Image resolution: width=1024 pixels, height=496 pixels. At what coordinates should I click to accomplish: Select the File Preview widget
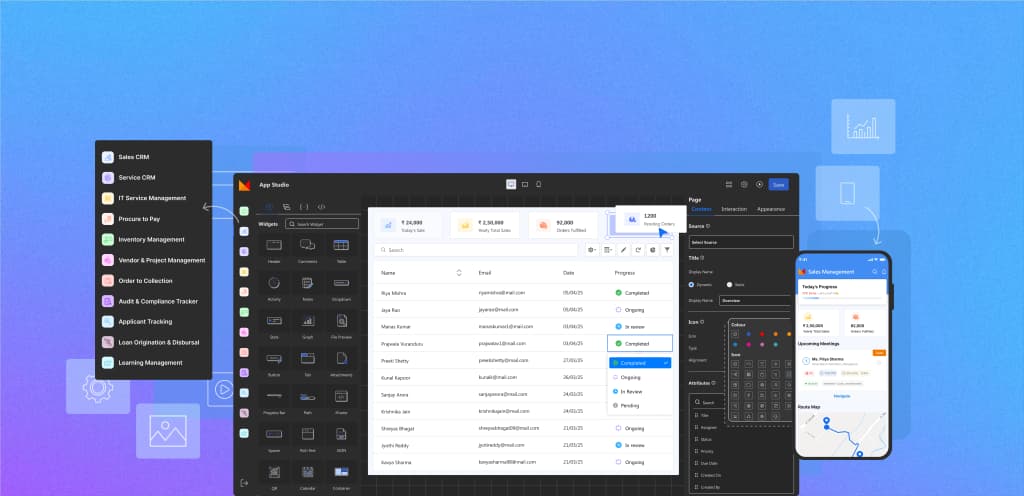[x=341, y=322]
